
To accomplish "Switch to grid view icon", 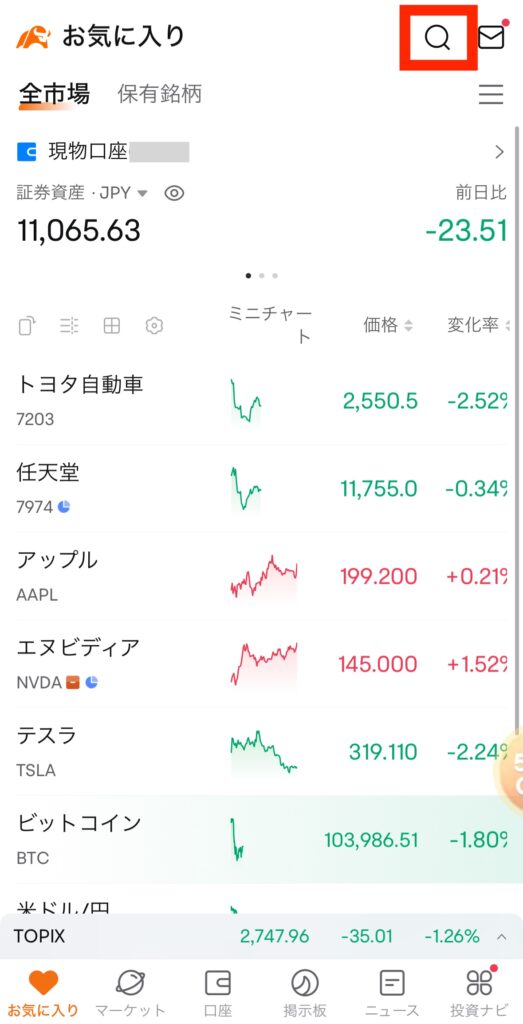I will pos(112,325).
